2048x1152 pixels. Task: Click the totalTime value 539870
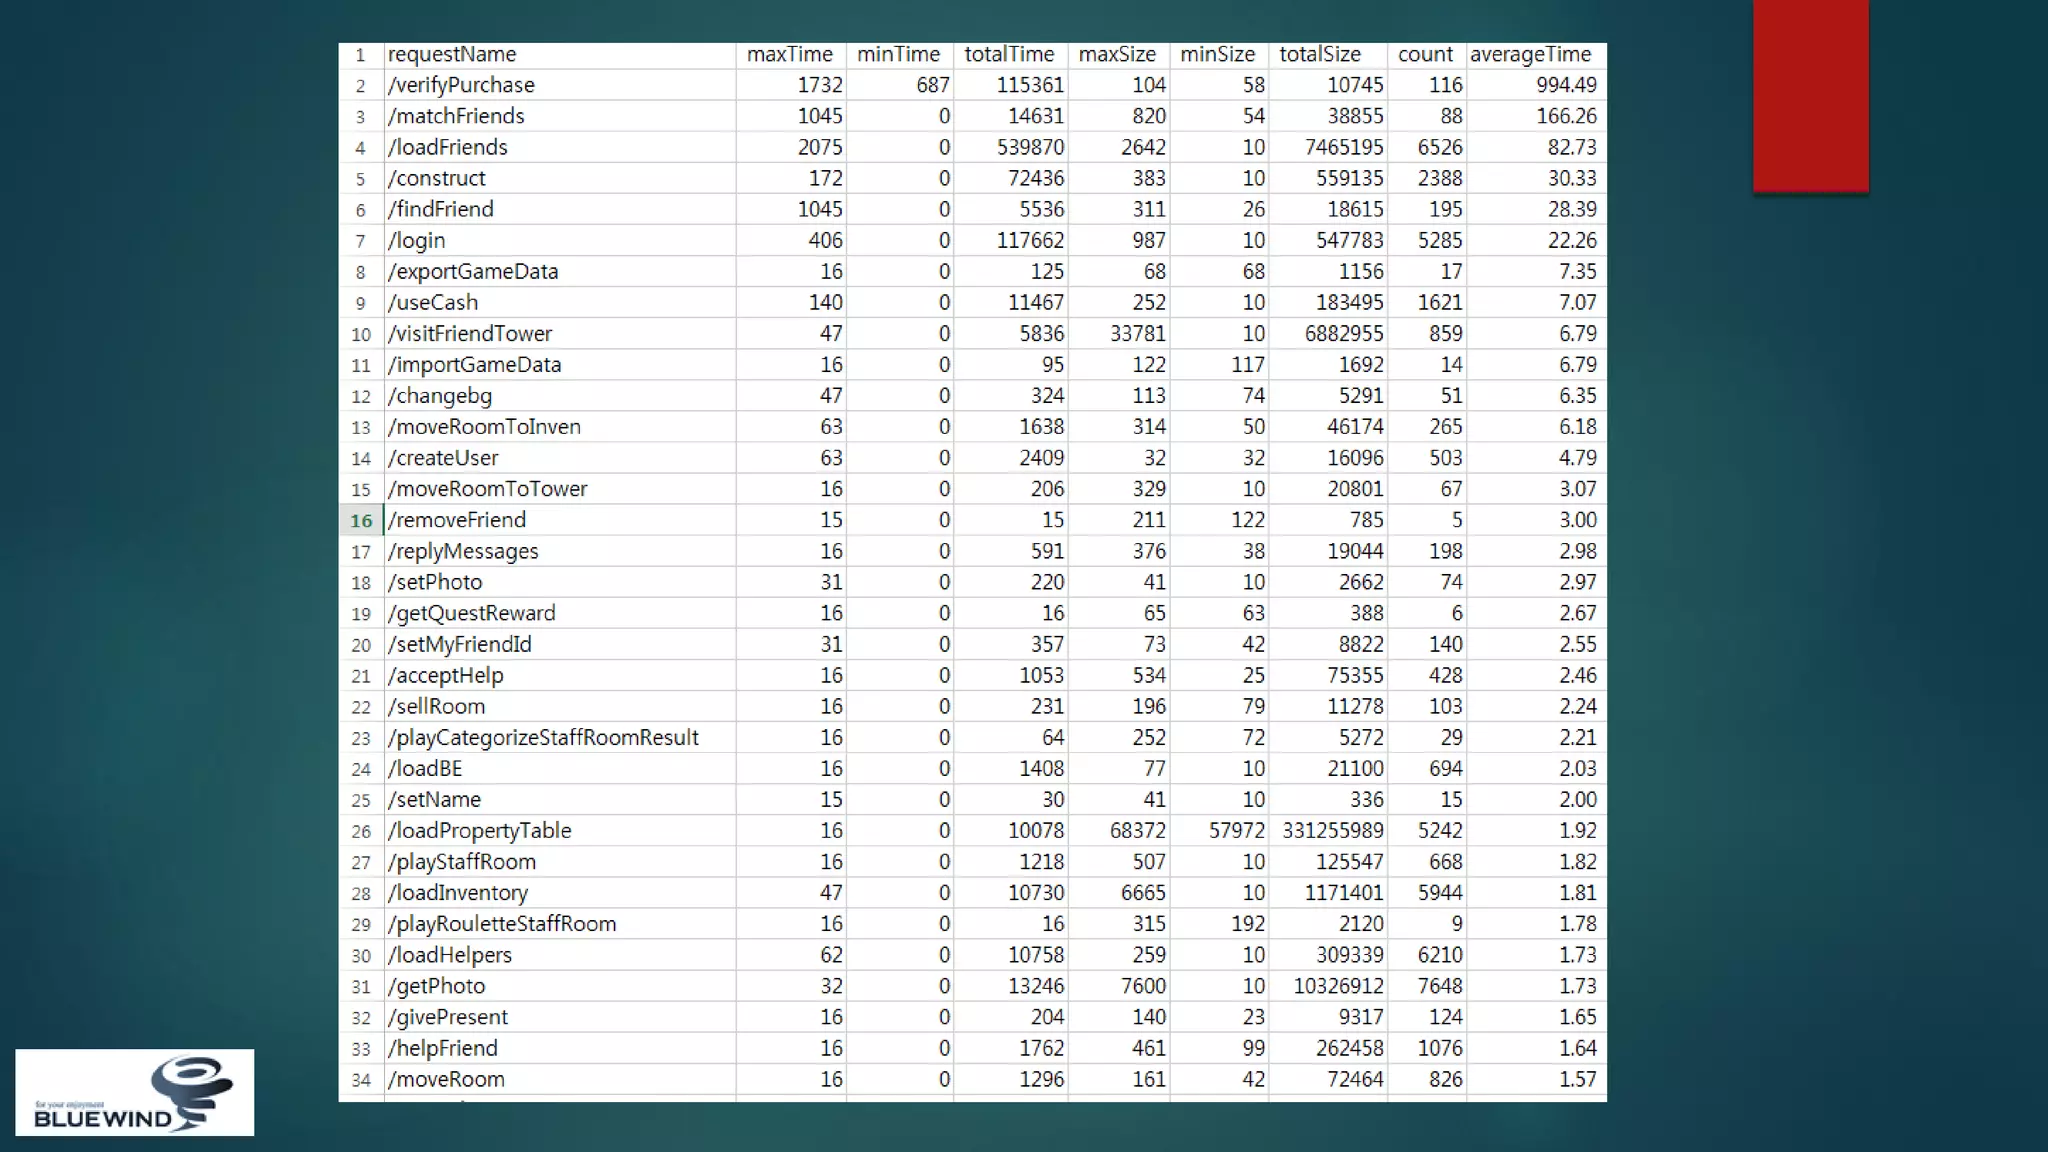point(1030,147)
